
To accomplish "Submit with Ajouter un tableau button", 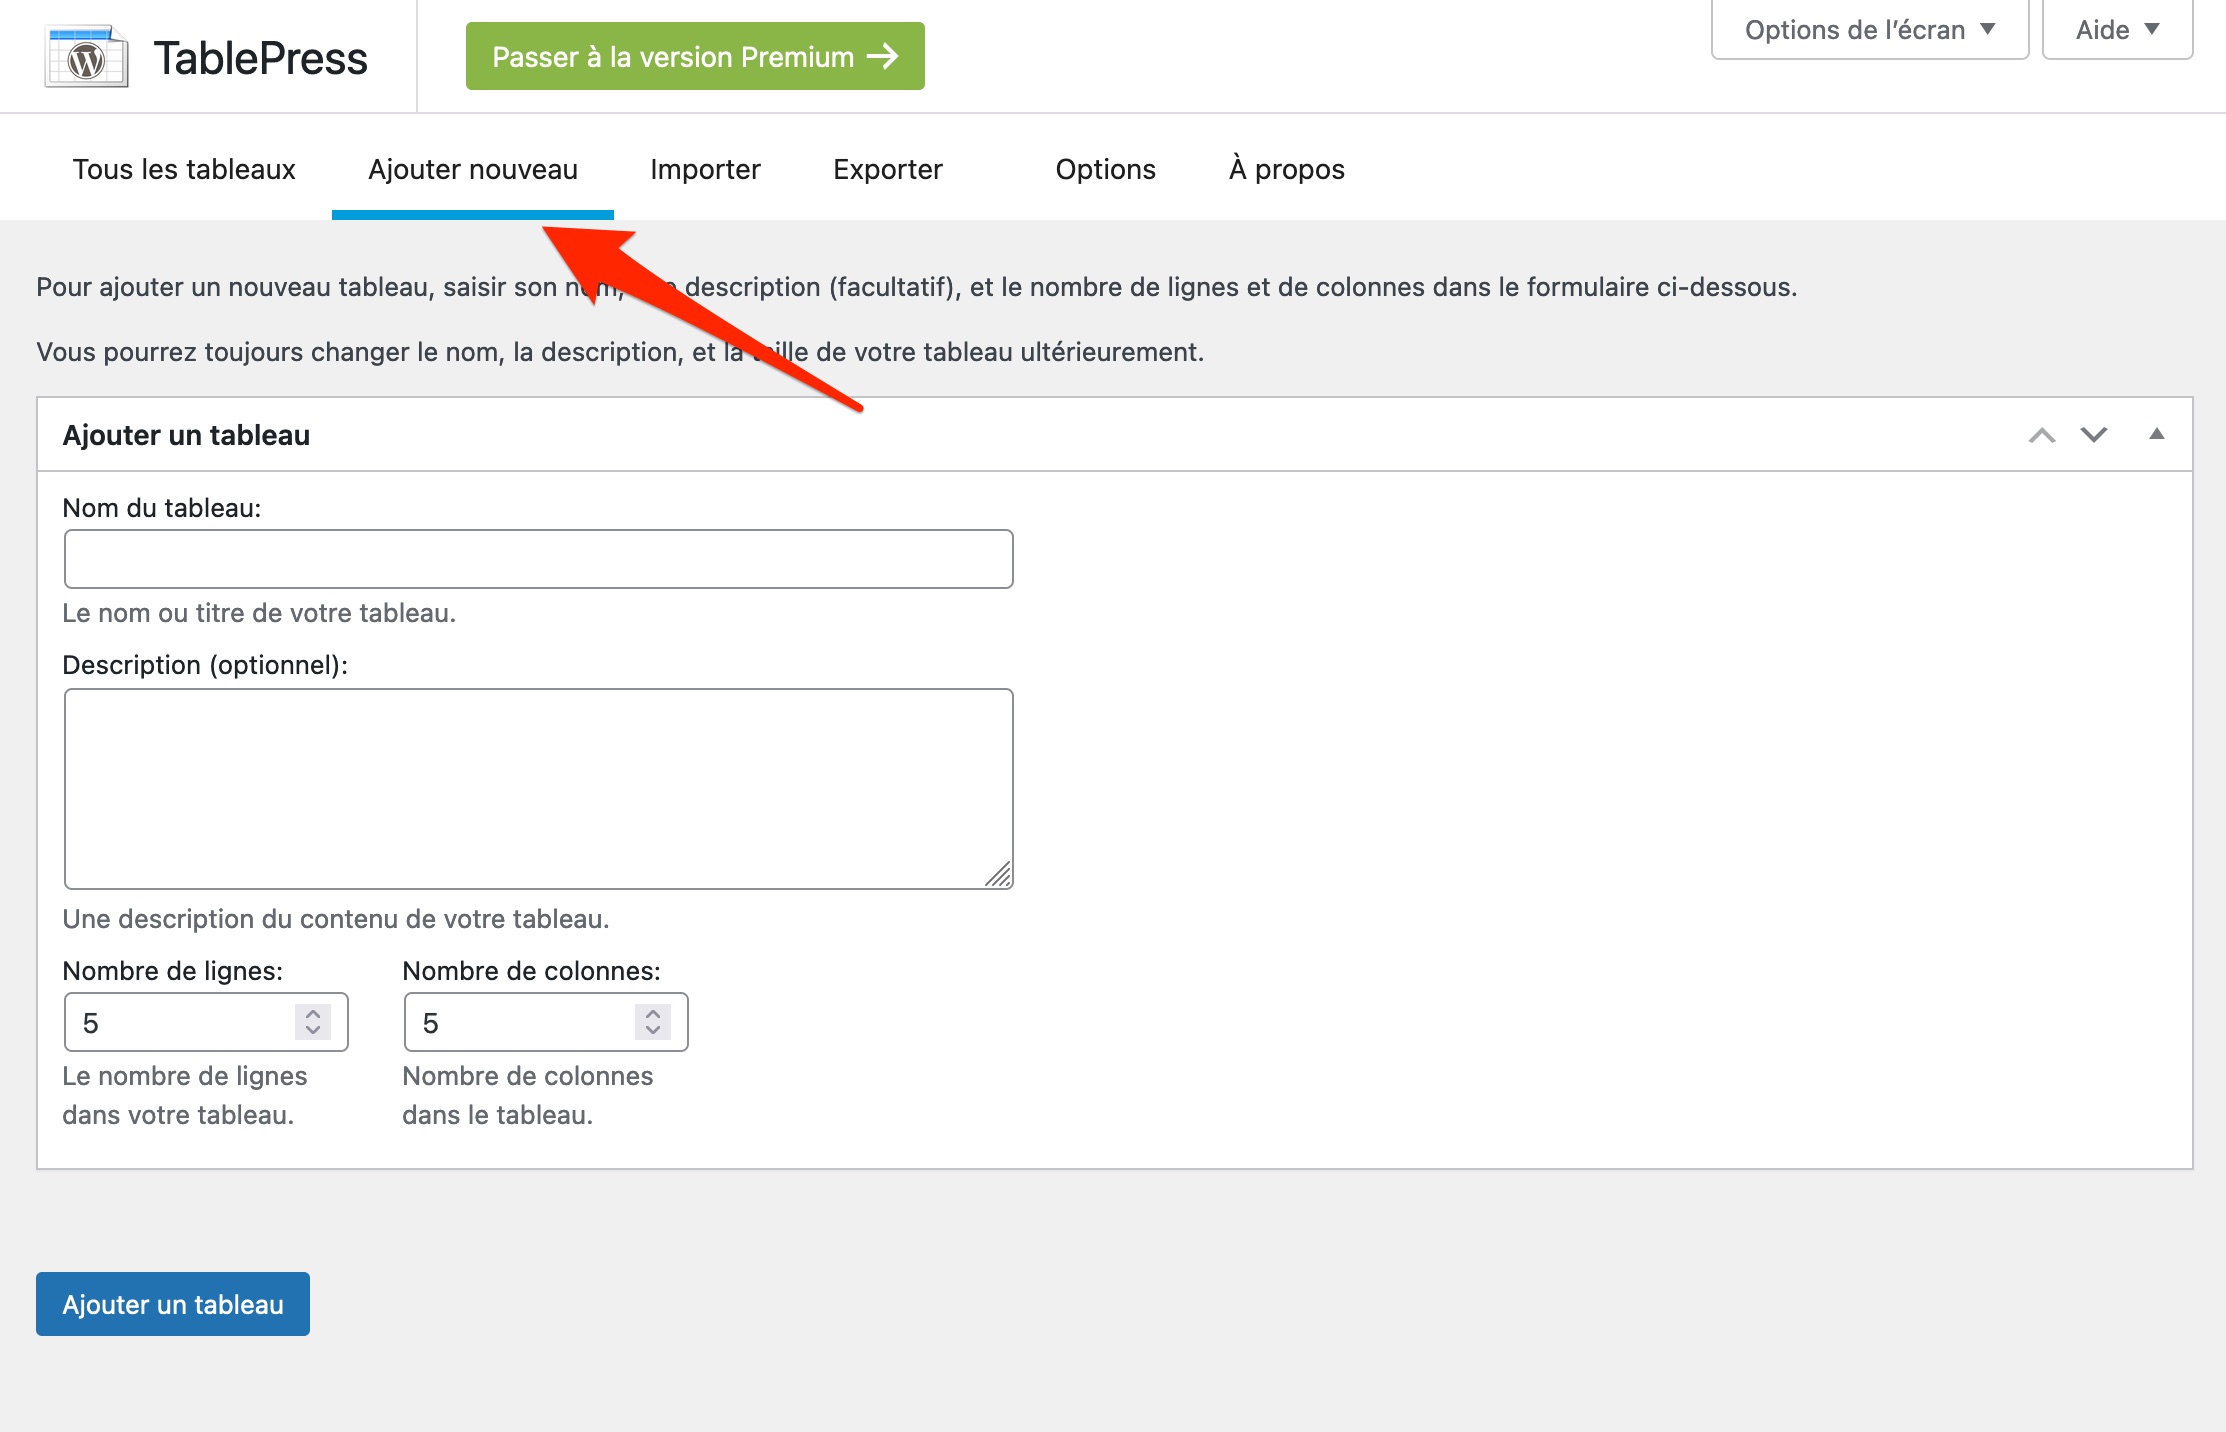I will pos(173,1304).
